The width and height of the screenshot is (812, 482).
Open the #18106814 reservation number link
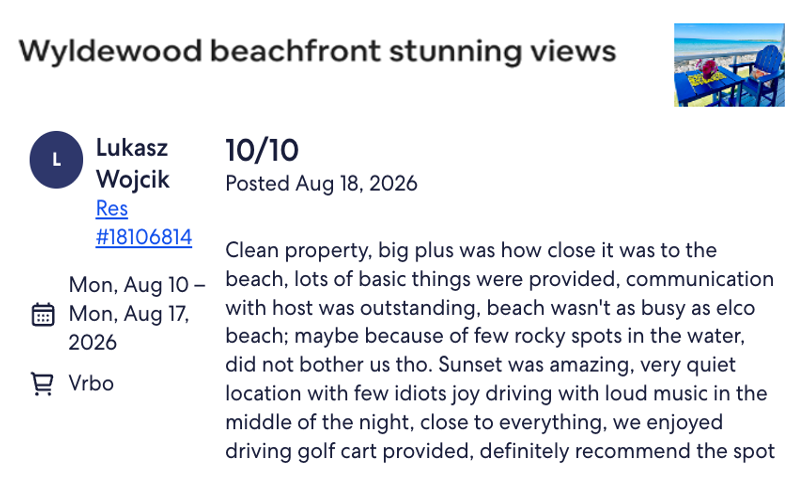(144, 237)
